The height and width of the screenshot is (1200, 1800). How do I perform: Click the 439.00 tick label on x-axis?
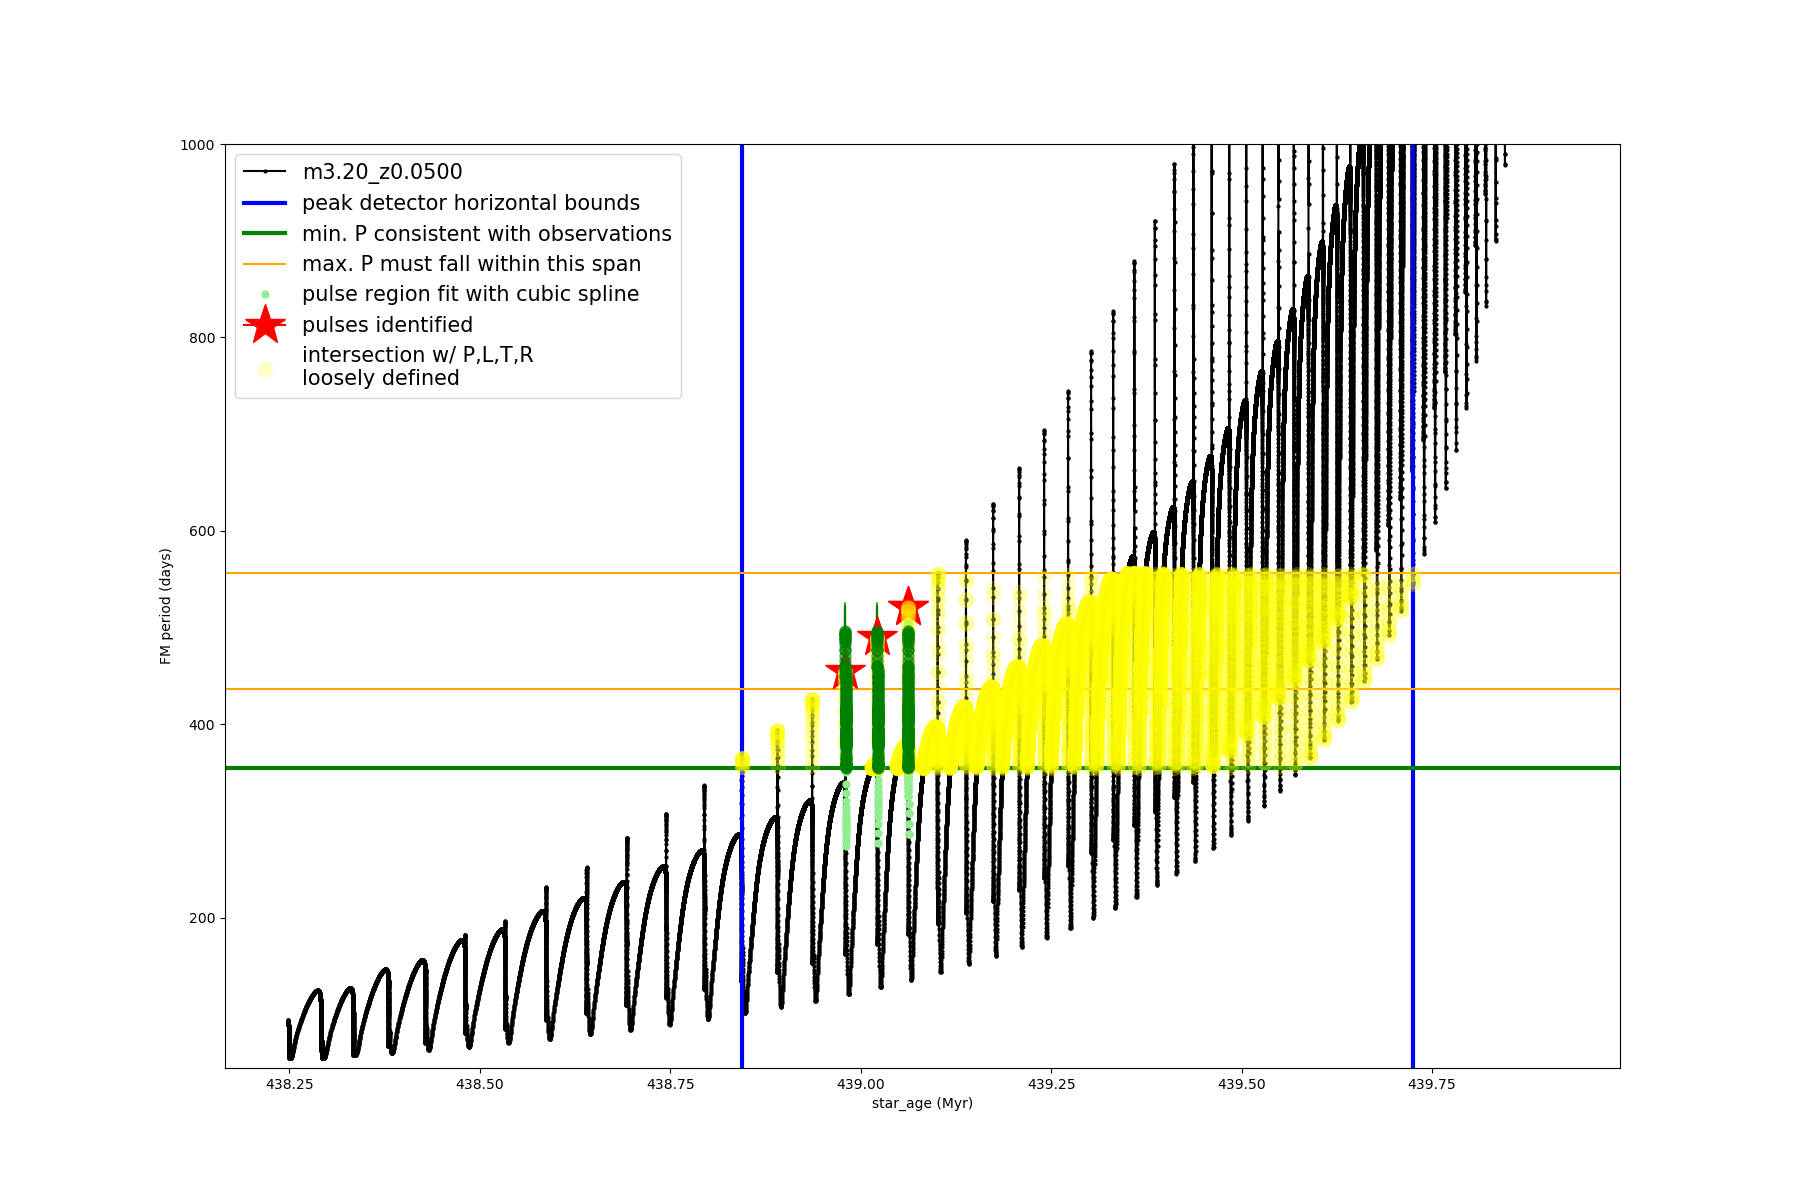(861, 1084)
